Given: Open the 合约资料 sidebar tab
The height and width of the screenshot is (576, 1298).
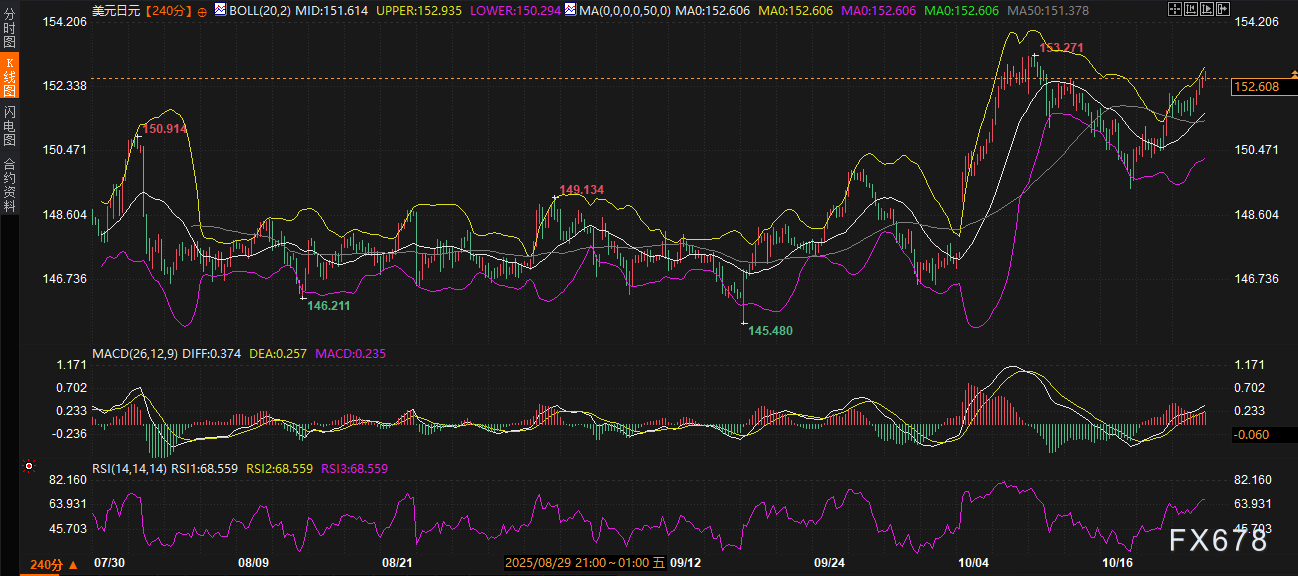Looking at the screenshot, I should 9,186.
